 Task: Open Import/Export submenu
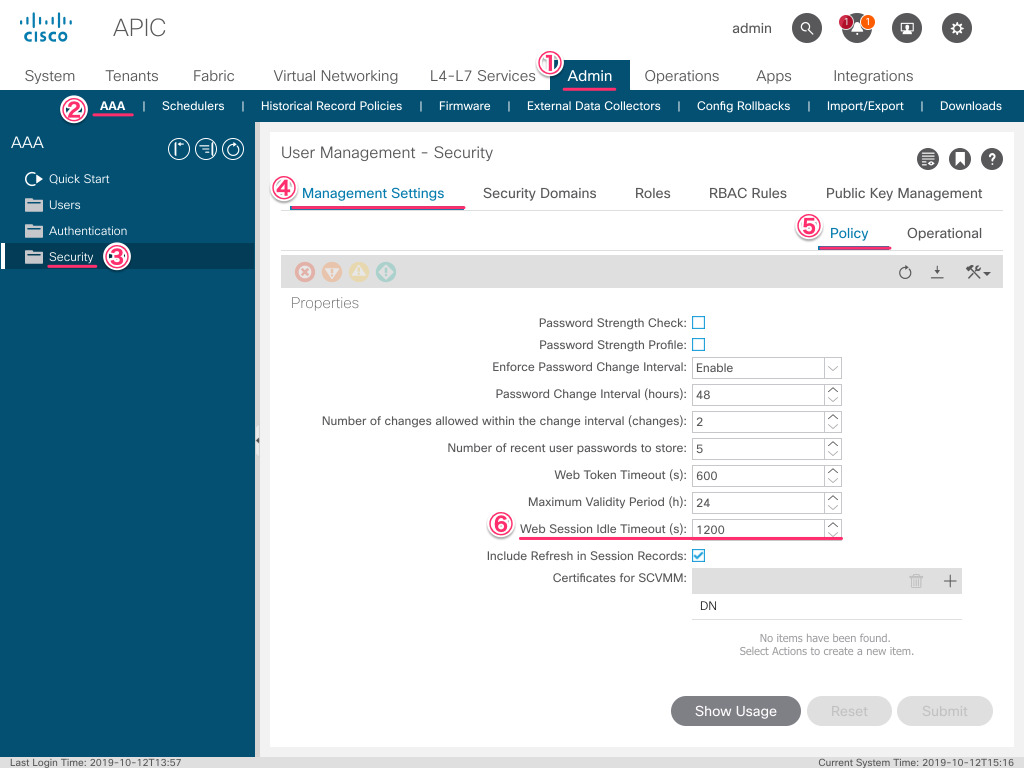(x=865, y=106)
